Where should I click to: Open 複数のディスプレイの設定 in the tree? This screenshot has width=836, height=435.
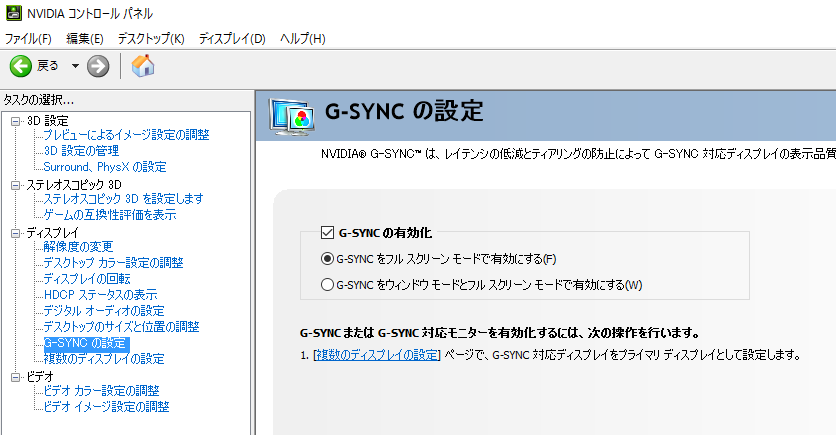click(104, 359)
